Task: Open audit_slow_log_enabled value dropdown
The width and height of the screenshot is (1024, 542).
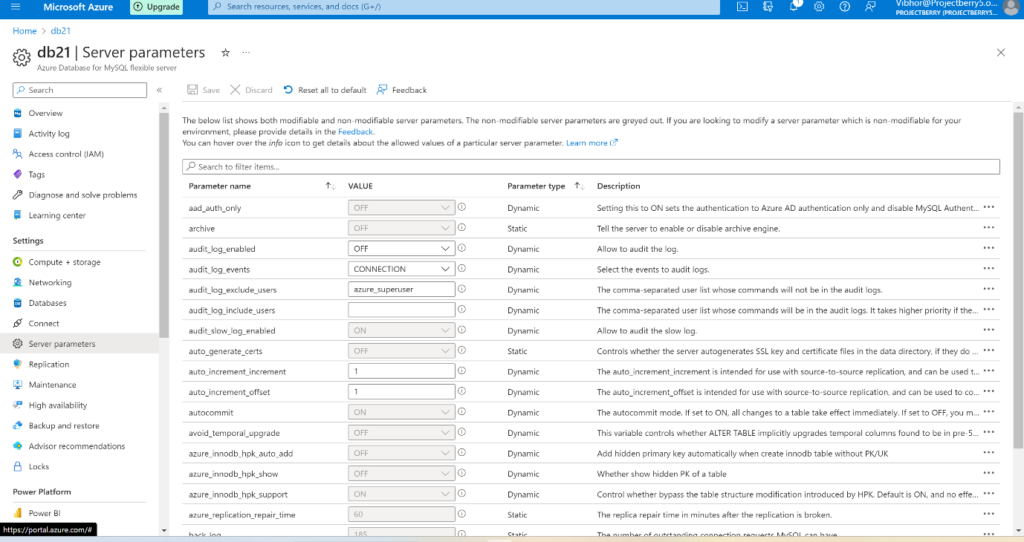Action: coord(401,330)
